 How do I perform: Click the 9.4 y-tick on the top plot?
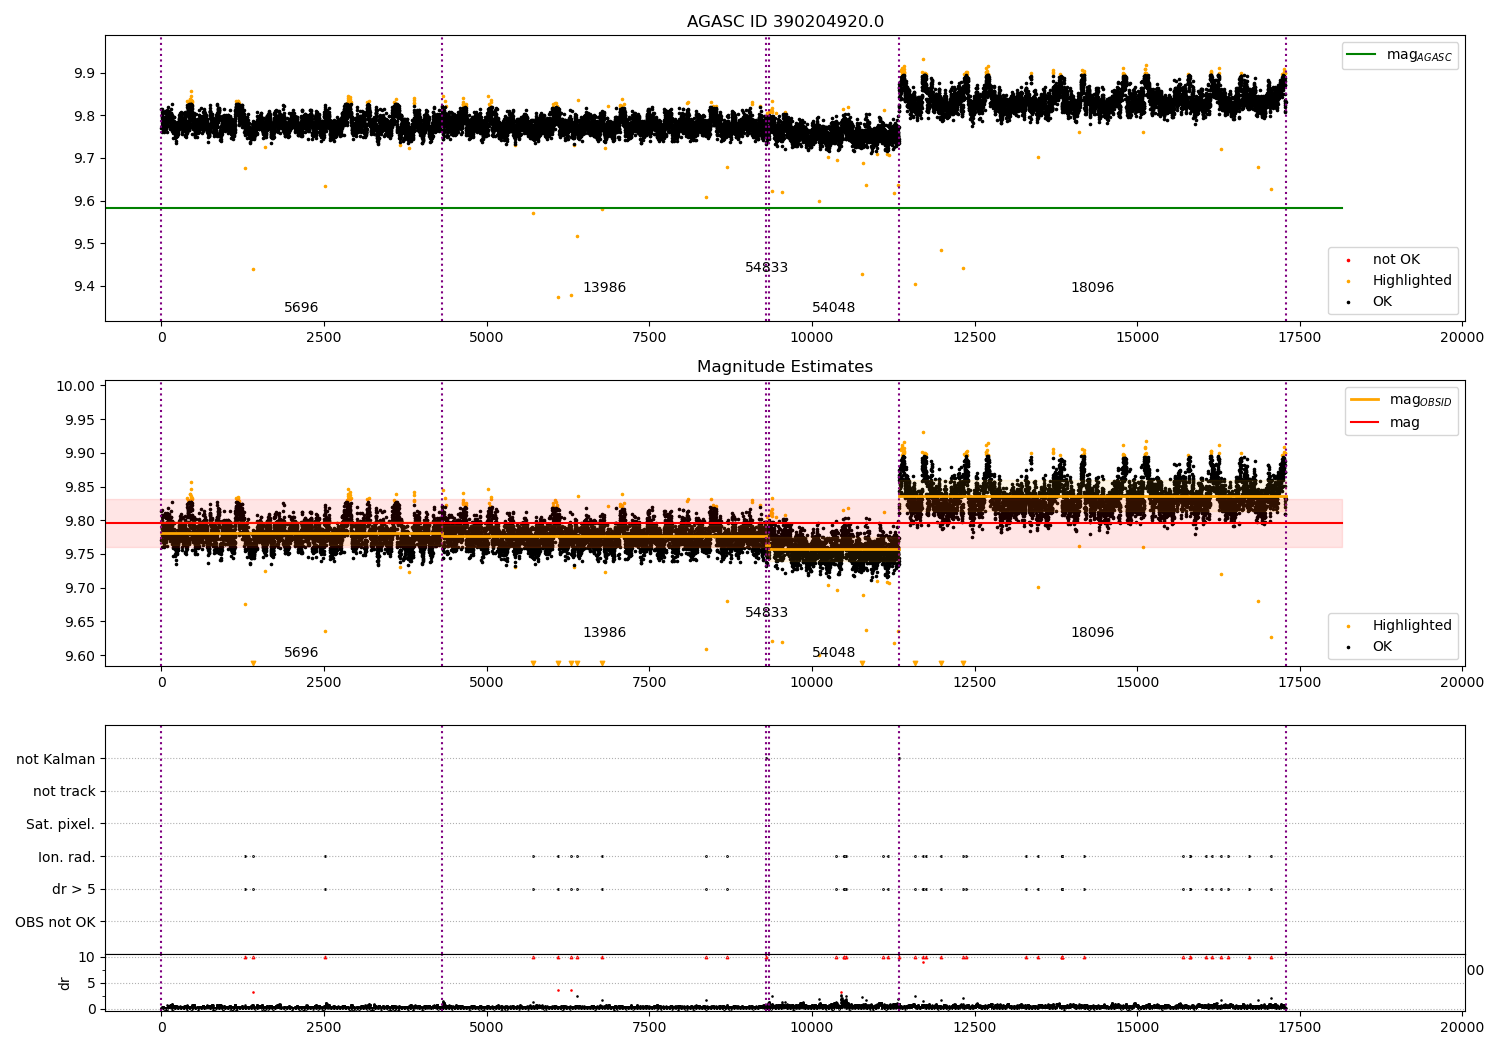83,287
